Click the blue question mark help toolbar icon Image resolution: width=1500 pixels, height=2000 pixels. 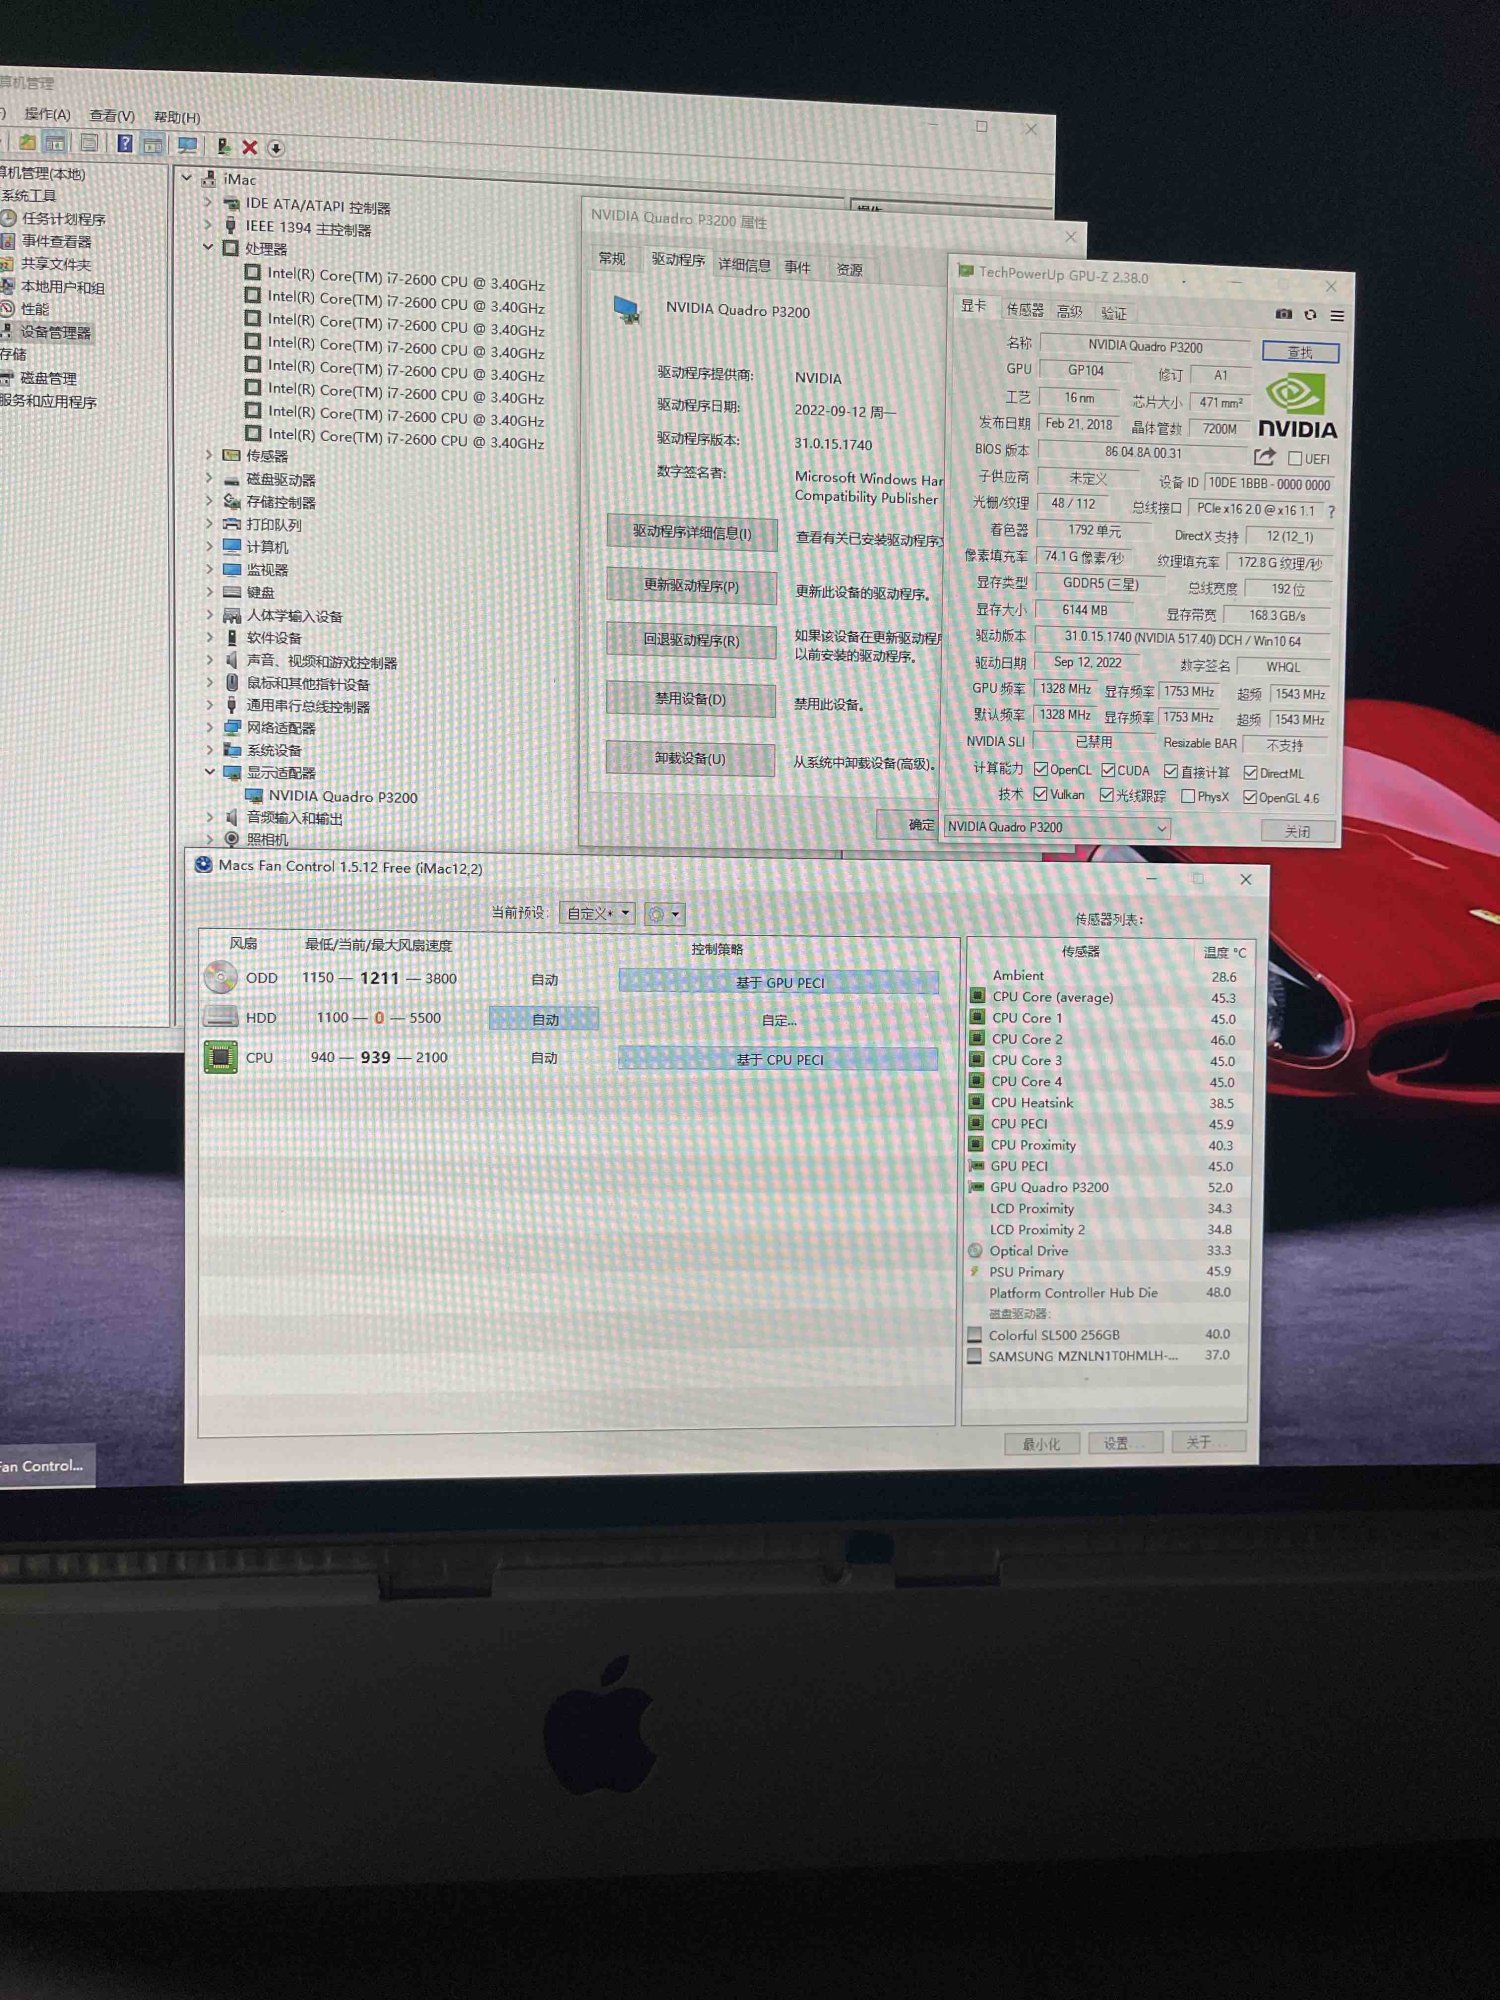(124, 144)
